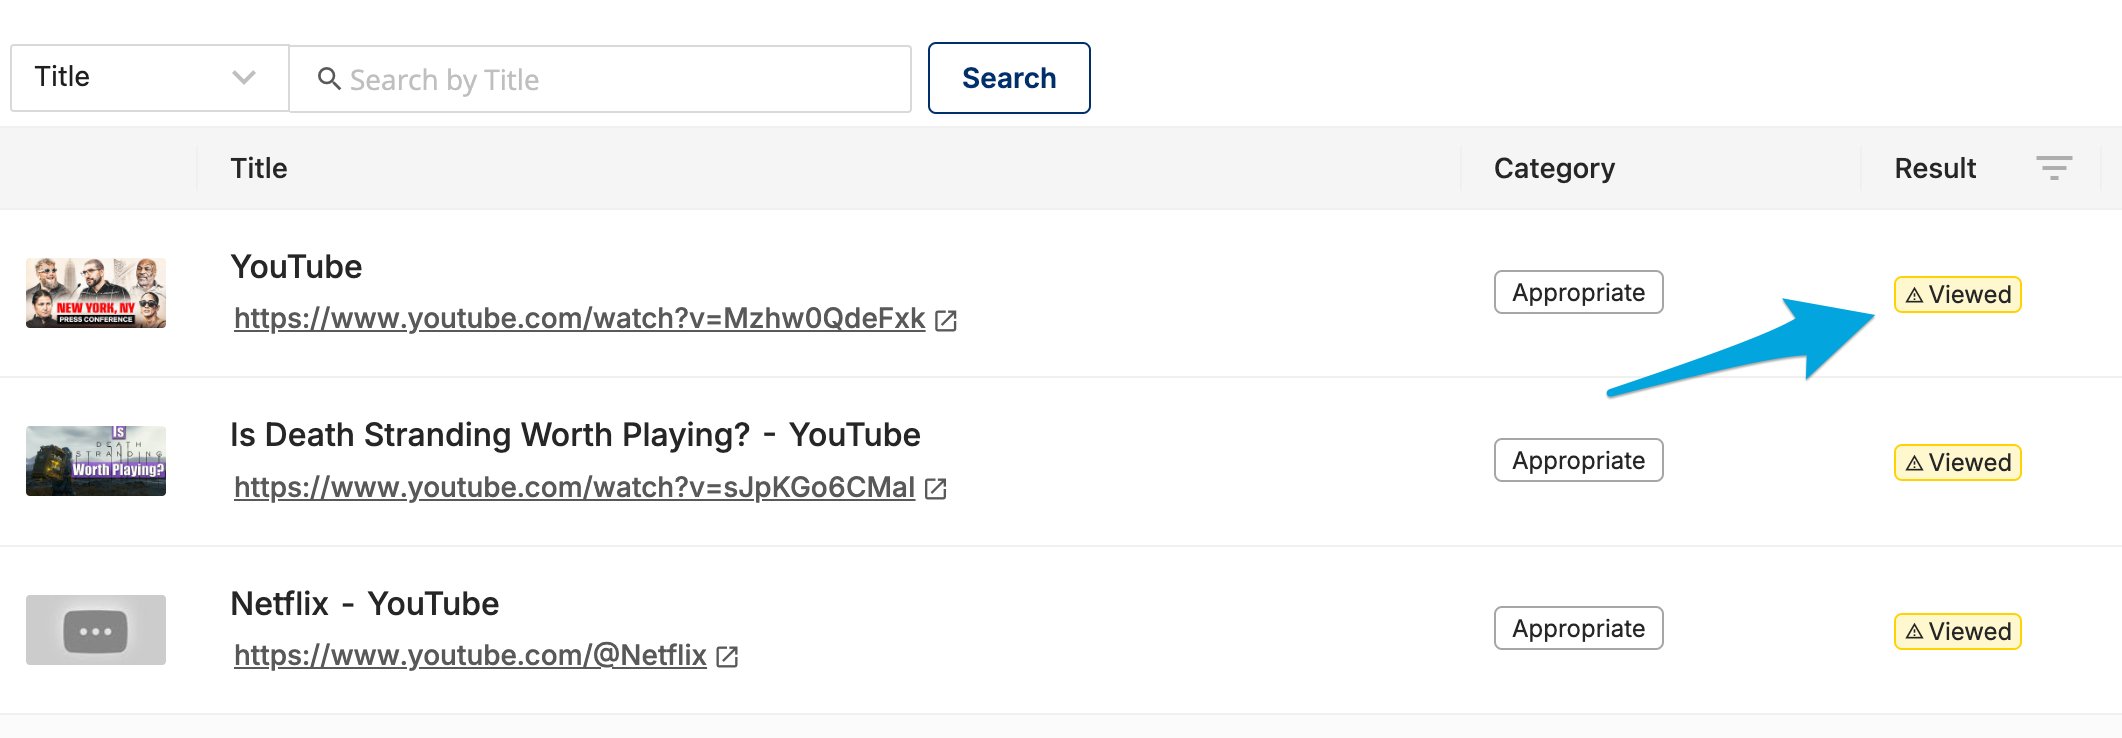The image size is (2122, 738).
Task: Open the Result column filter icon
Action: 2054,168
